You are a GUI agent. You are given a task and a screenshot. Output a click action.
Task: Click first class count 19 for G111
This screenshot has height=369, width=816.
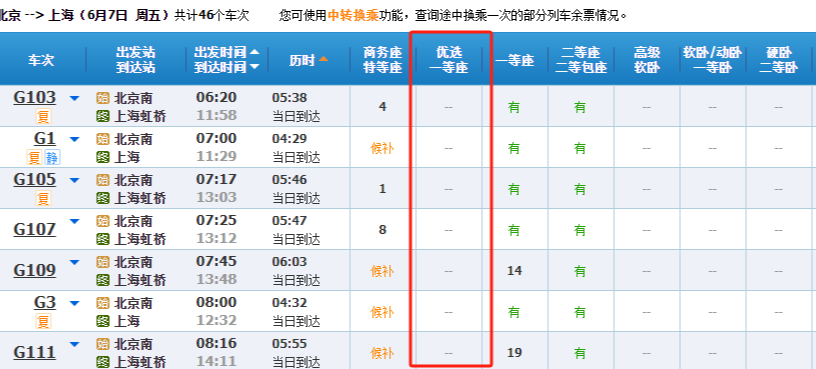[514, 353]
